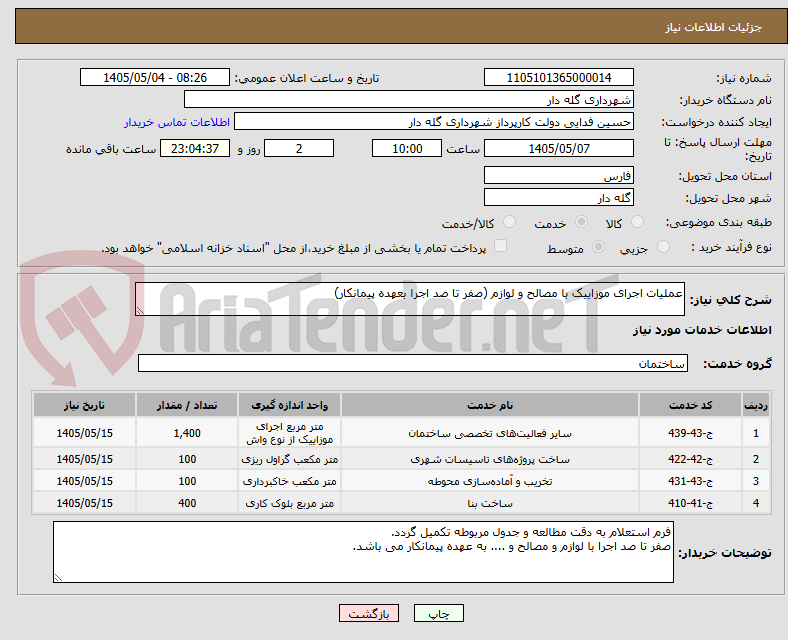This screenshot has width=788, height=640.
Task: Click the گروه خدمت field showing ساختمان
Action: tap(413, 363)
